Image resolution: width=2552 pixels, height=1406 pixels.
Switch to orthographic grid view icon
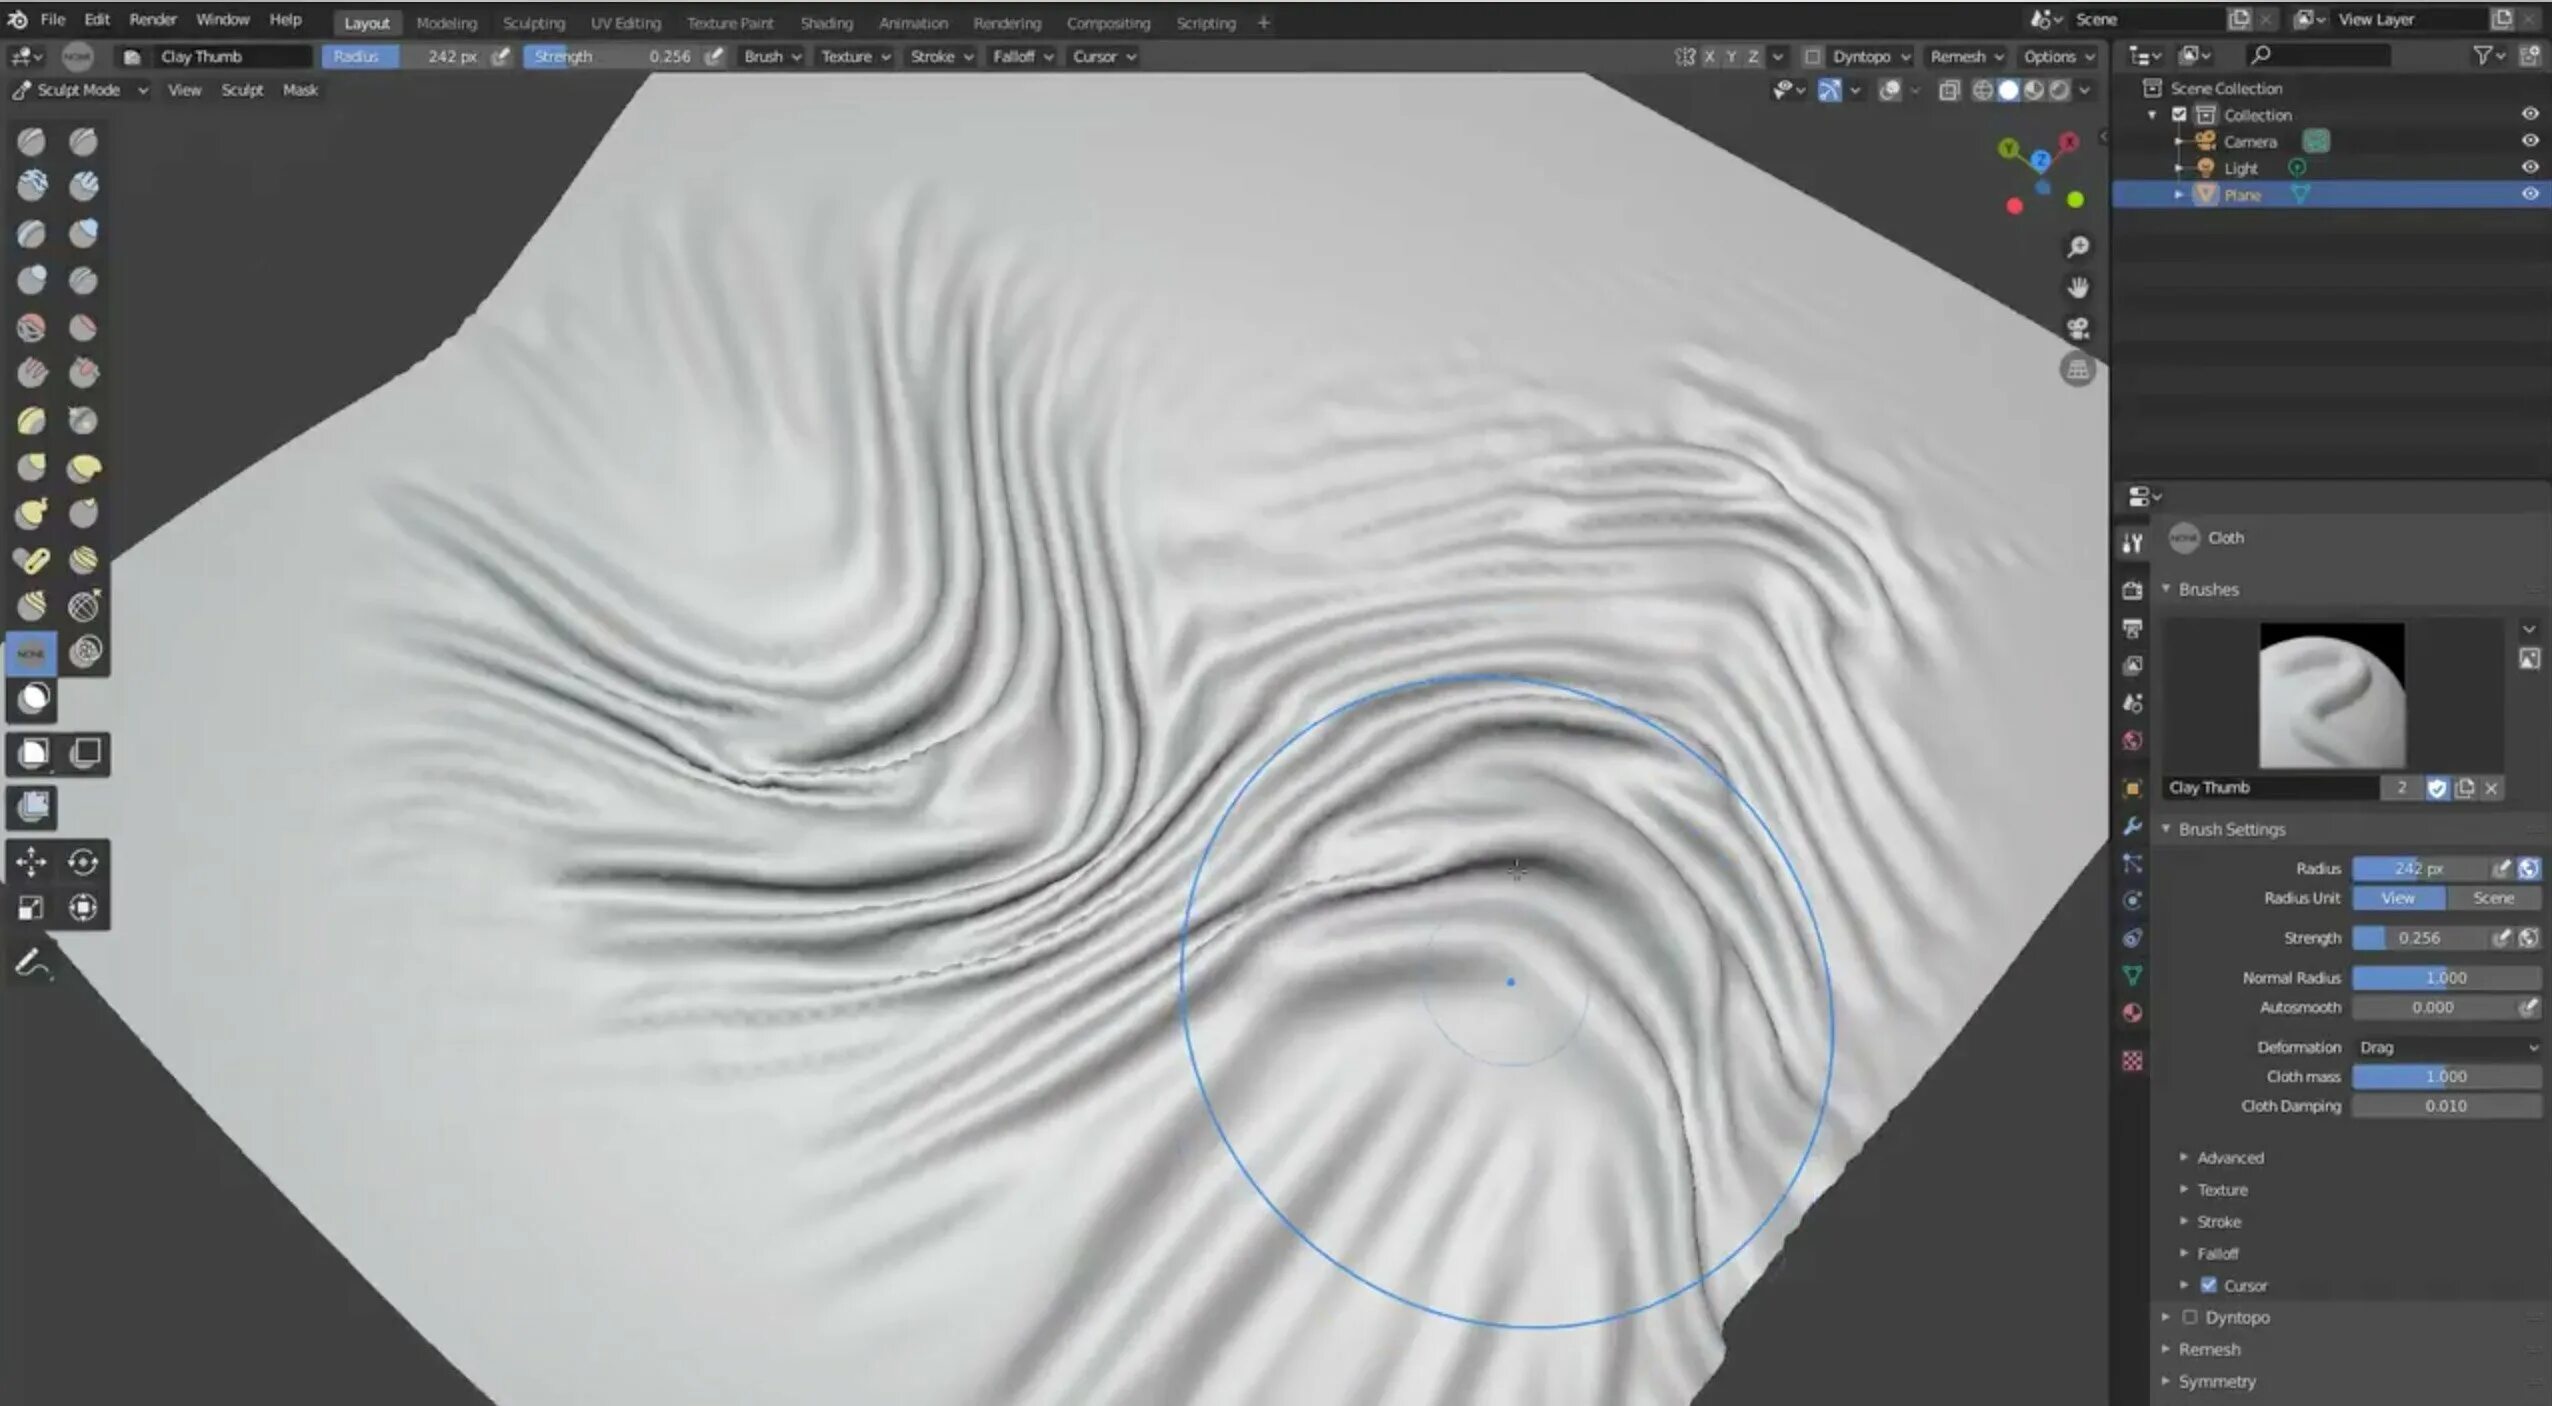pos(2078,370)
